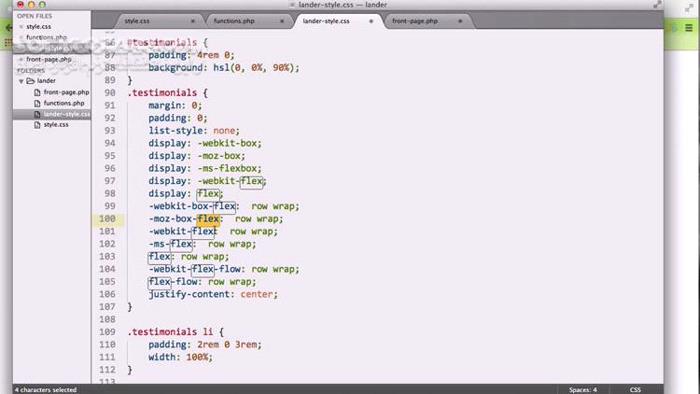Screen dimensions: 700x394
Task: Select the lander folder name in sidebar
Action: tap(46, 81)
